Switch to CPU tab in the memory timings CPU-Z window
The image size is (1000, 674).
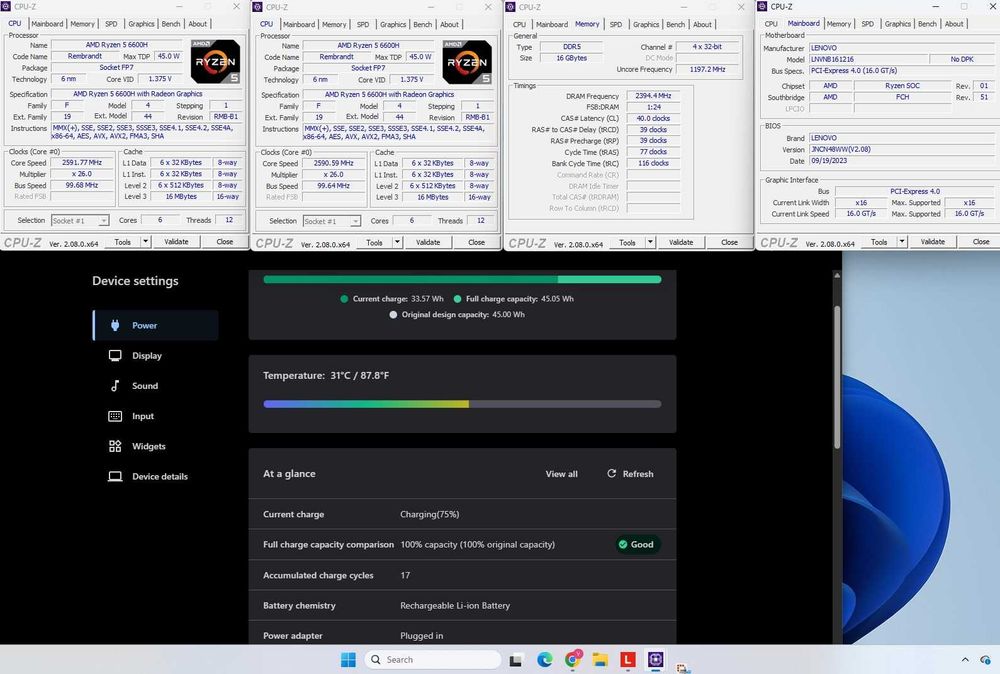pos(520,24)
